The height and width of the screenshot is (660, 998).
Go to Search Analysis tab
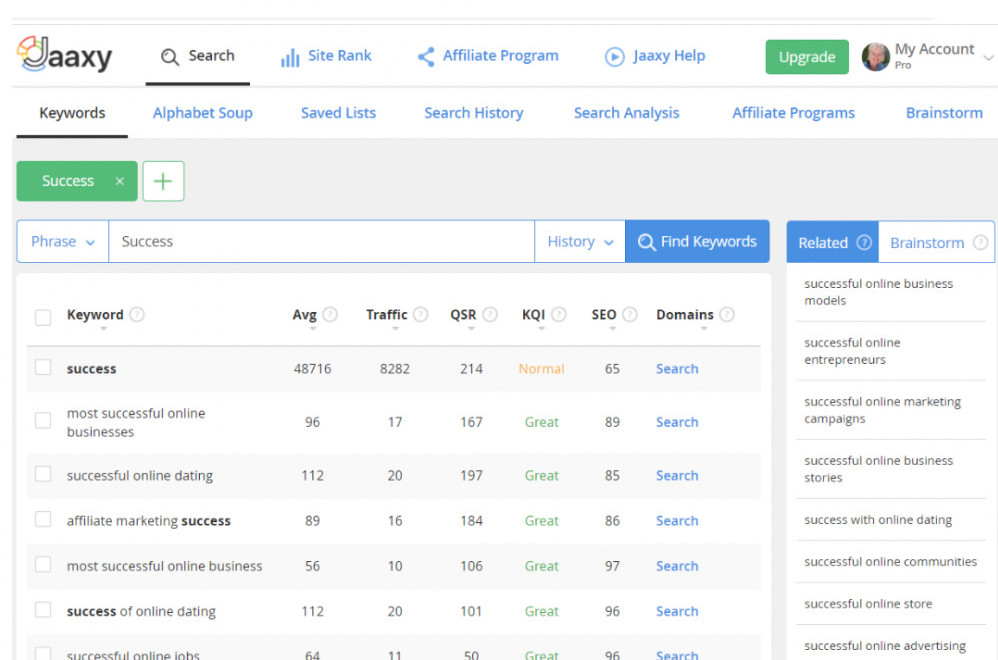[x=626, y=113]
